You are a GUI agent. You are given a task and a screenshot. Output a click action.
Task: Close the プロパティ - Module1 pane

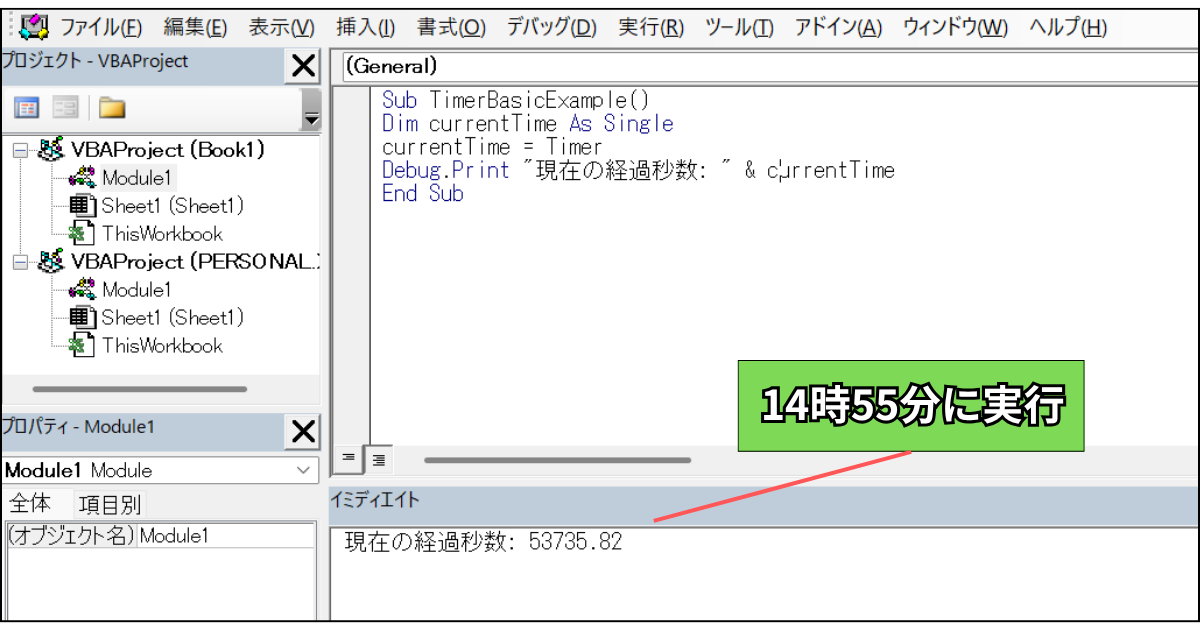302,432
